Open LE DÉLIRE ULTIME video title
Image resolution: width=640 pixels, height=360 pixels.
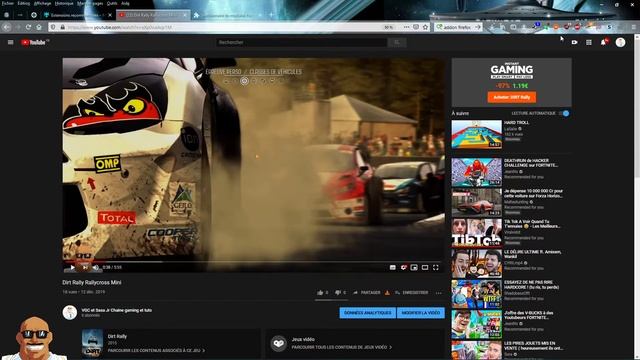coord(532,254)
